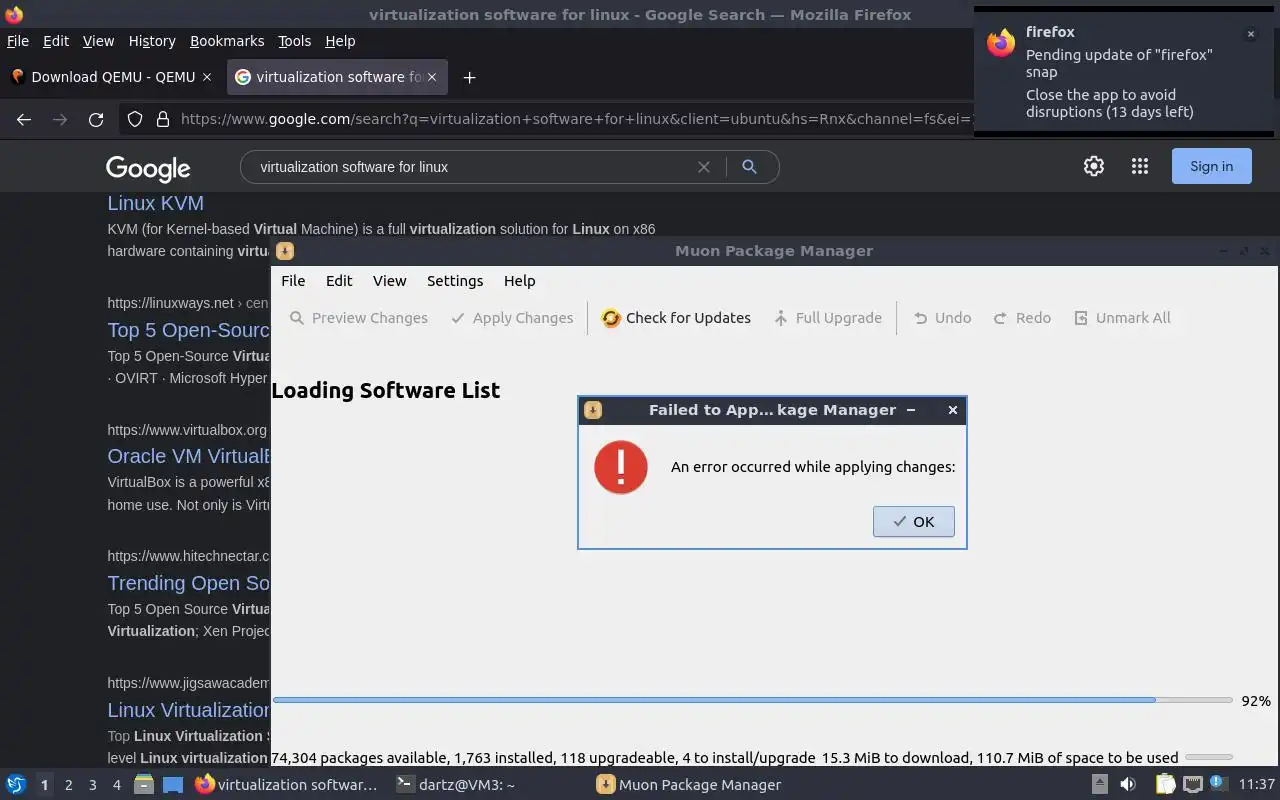Open Firefox's Tools menu

[294, 41]
